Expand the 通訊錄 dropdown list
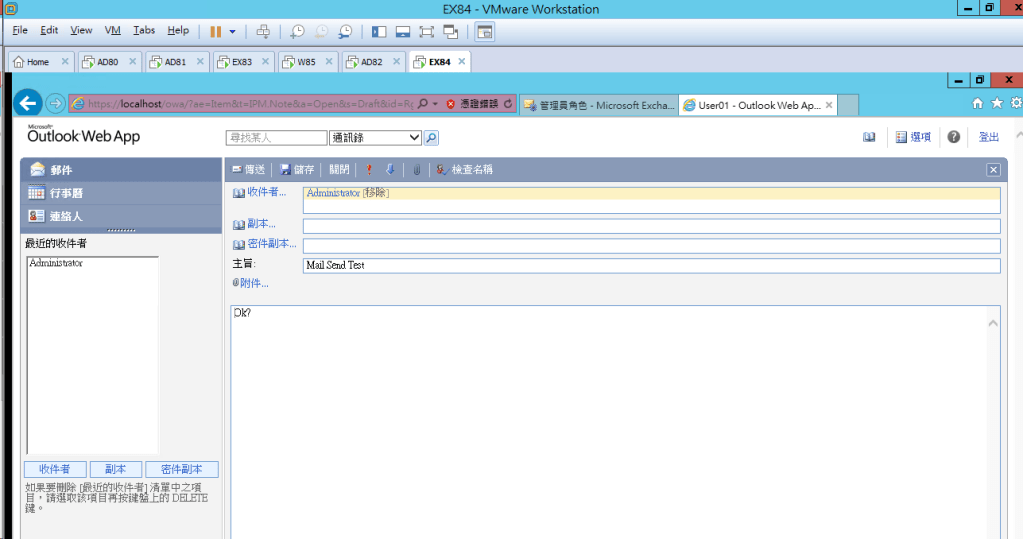The width and height of the screenshot is (1023, 539). (414, 138)
